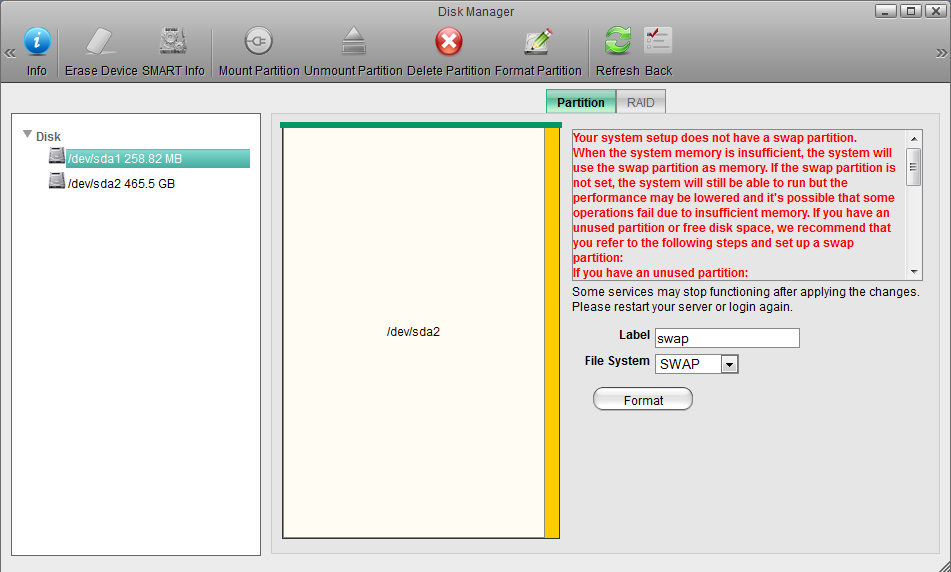Click the /dev/sda2 partition map block

coord(413,332)
